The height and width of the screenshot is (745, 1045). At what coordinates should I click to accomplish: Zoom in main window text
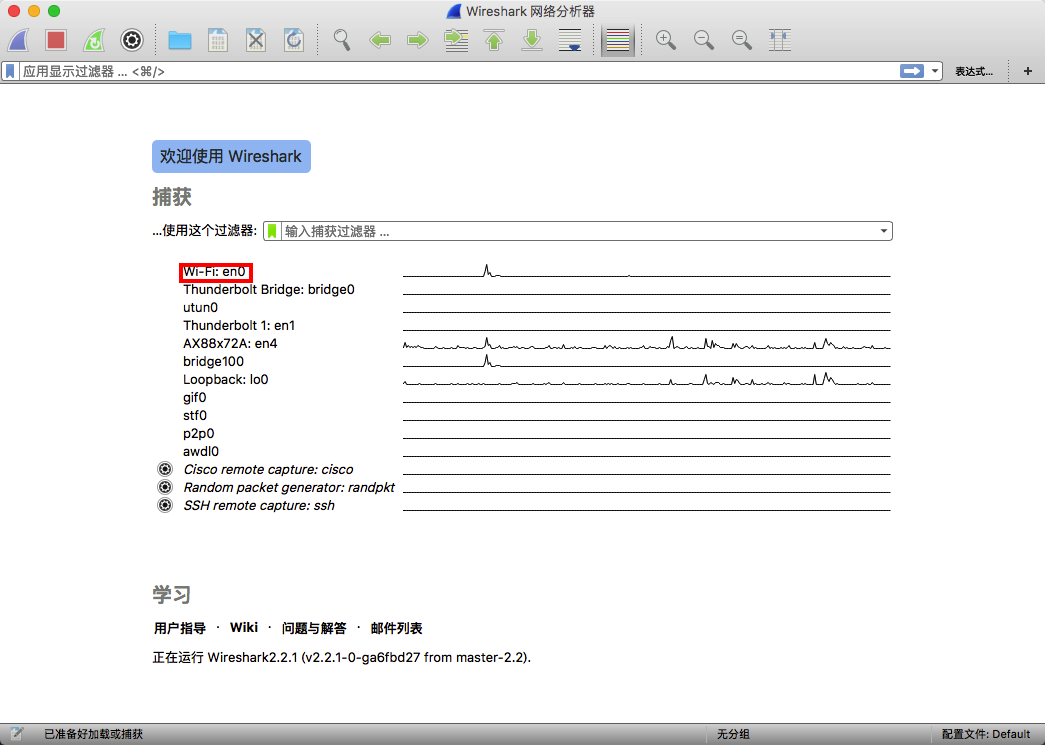pyautogui.click(x=666, y=40)
